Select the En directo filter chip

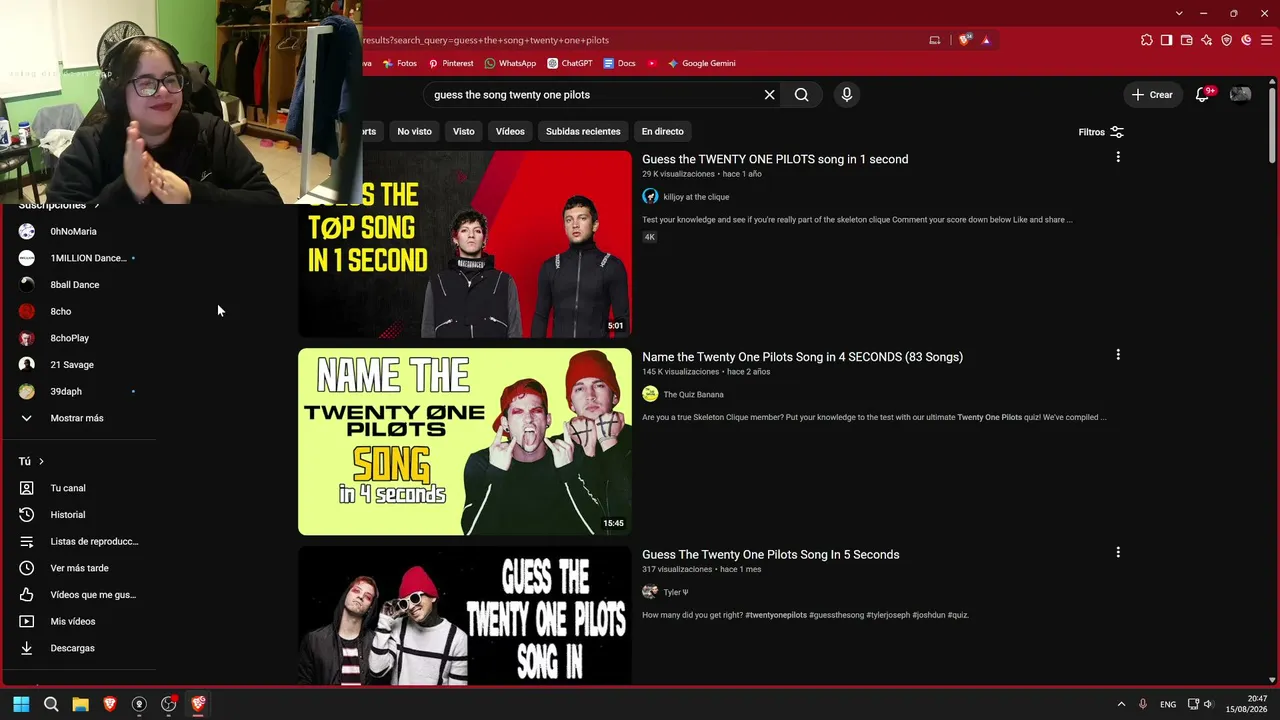point(662,132)
